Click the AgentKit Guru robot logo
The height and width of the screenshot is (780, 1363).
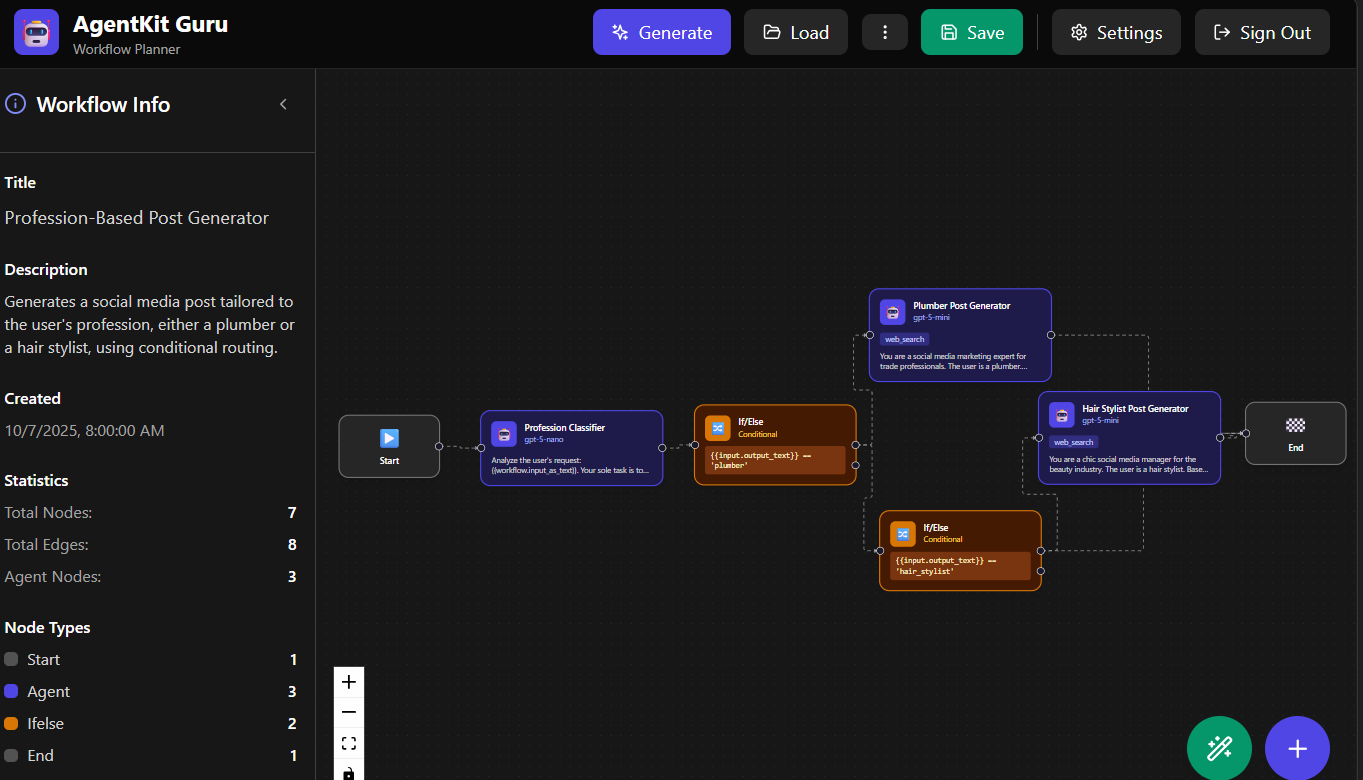point(36,32)
